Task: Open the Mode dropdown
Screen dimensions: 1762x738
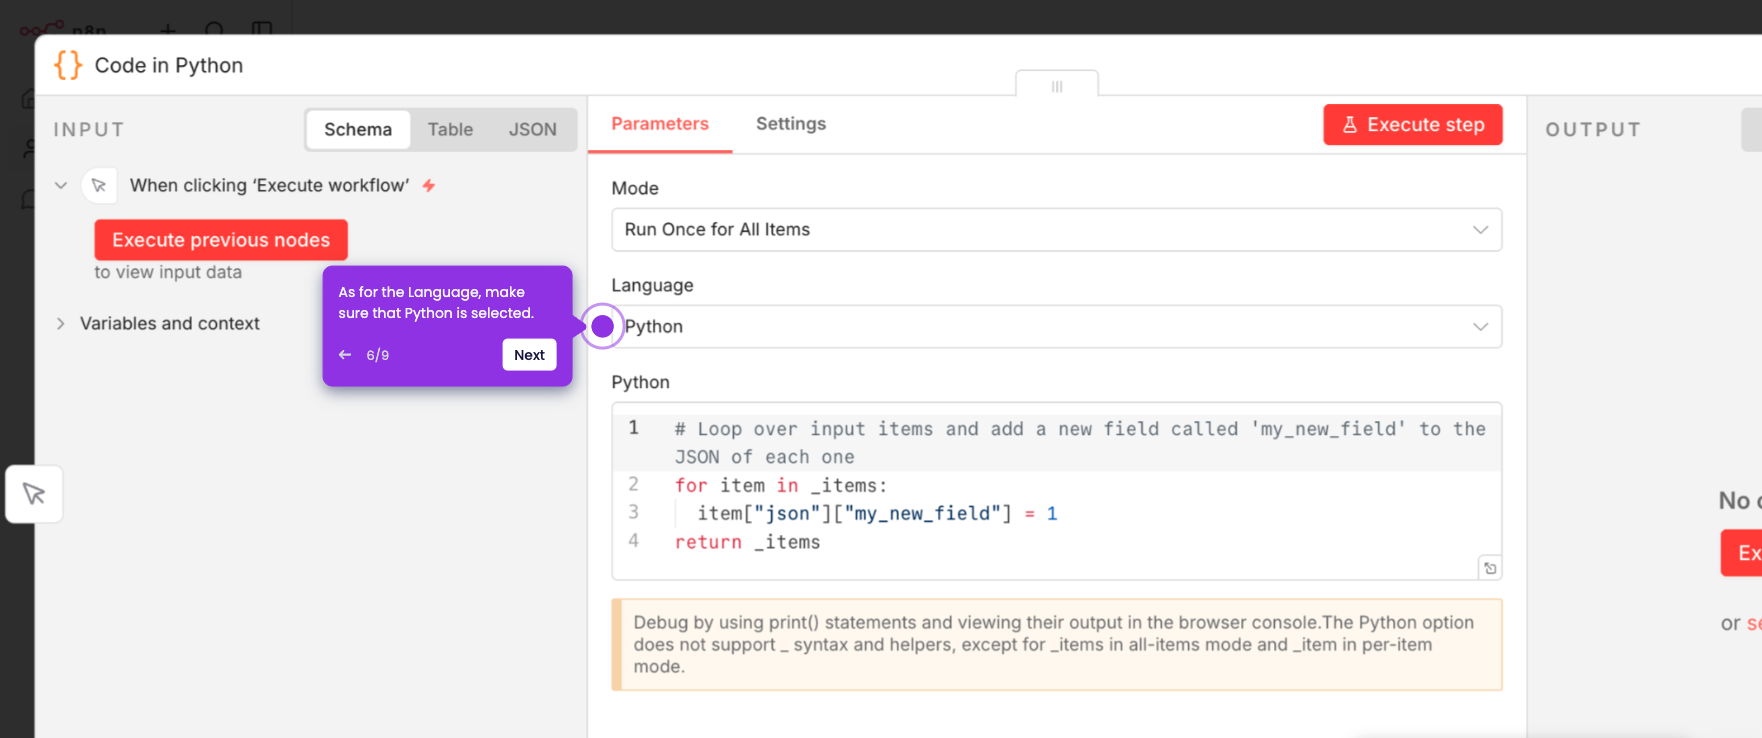Action: (1056, 229)
